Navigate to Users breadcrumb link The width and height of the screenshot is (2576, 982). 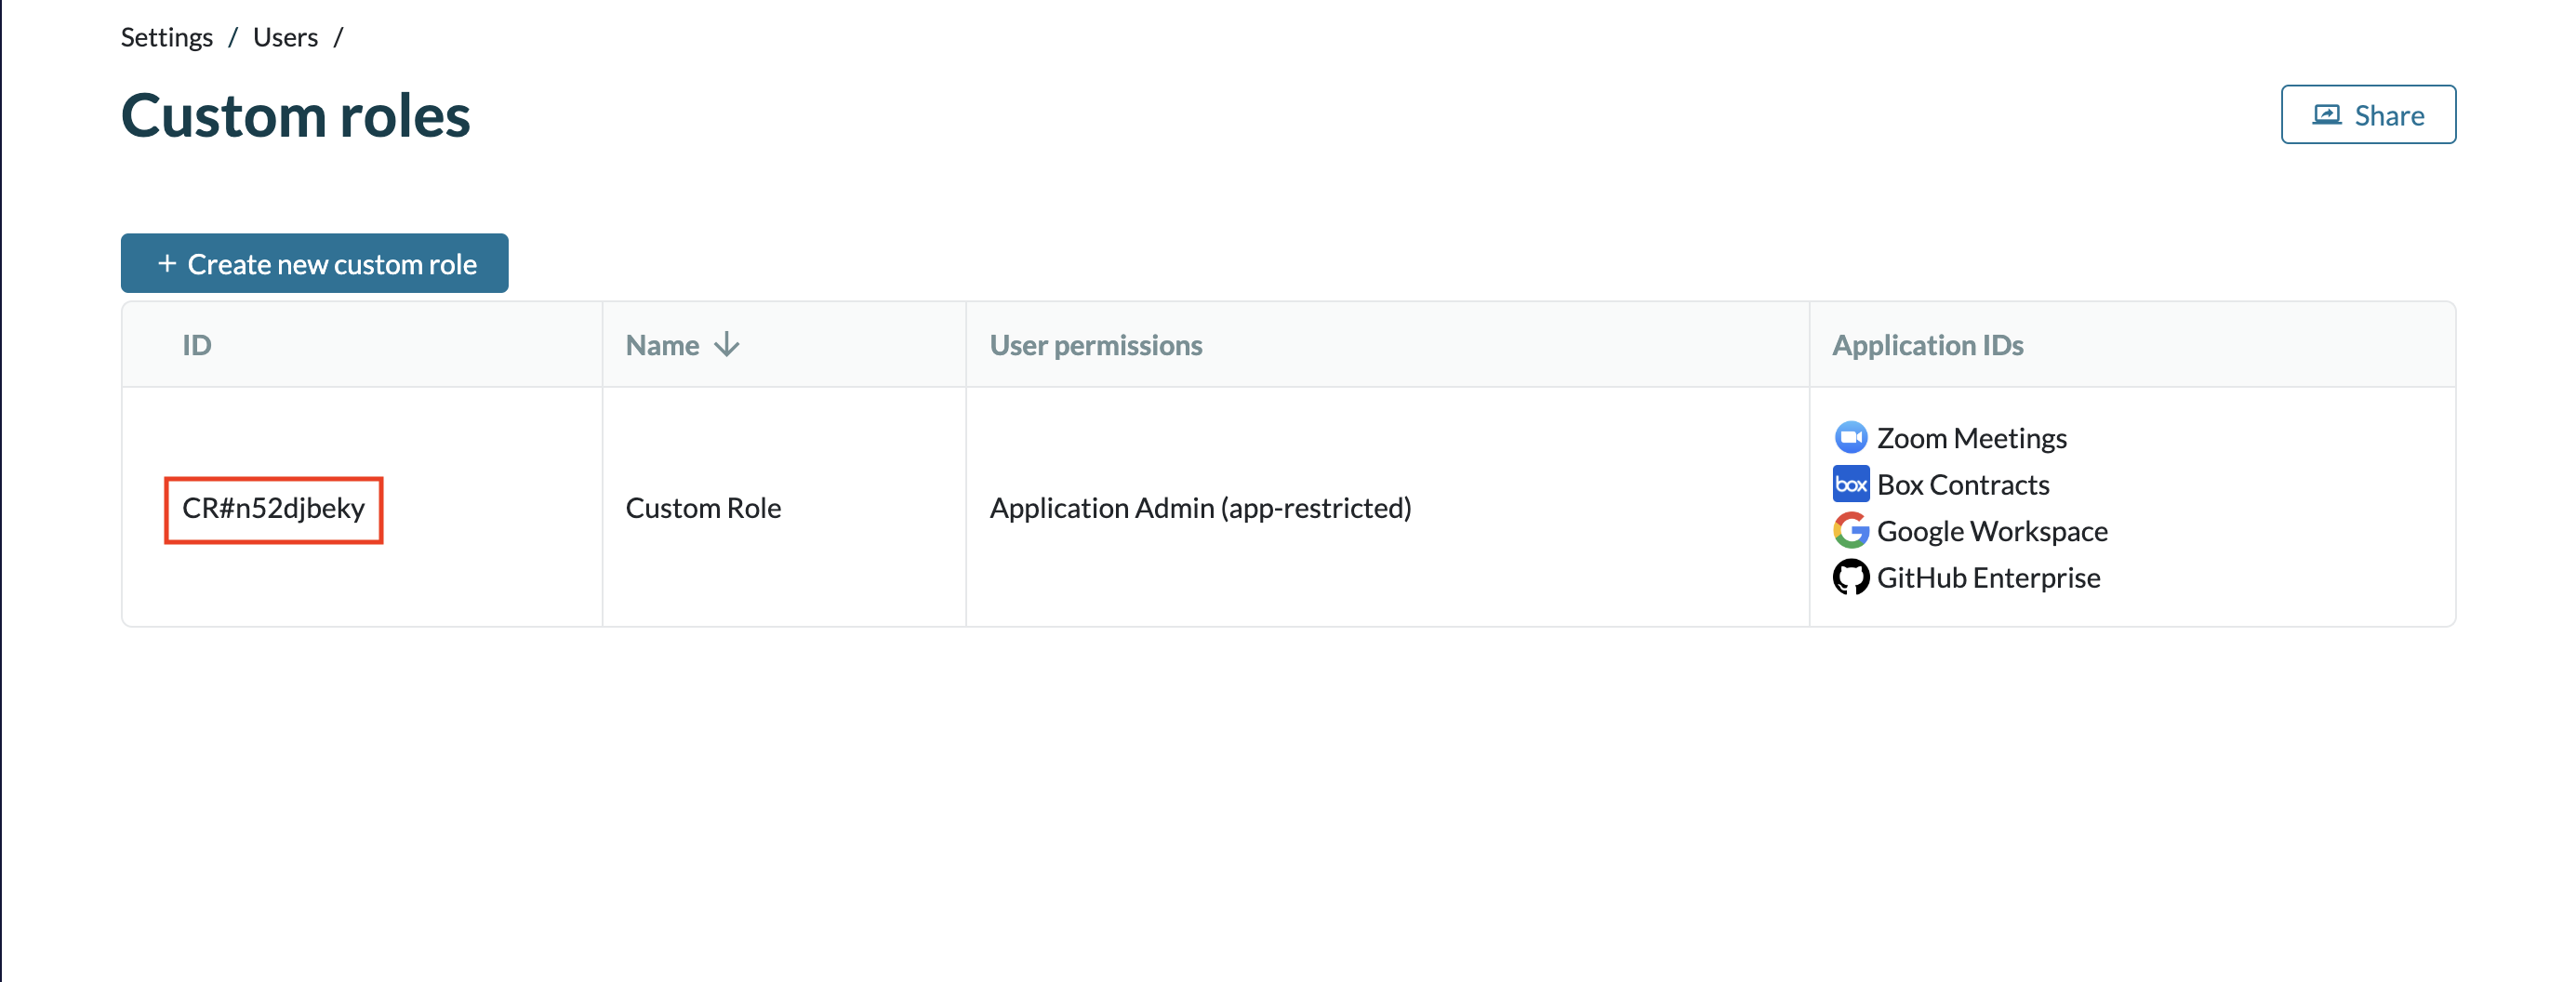(285, 37)
